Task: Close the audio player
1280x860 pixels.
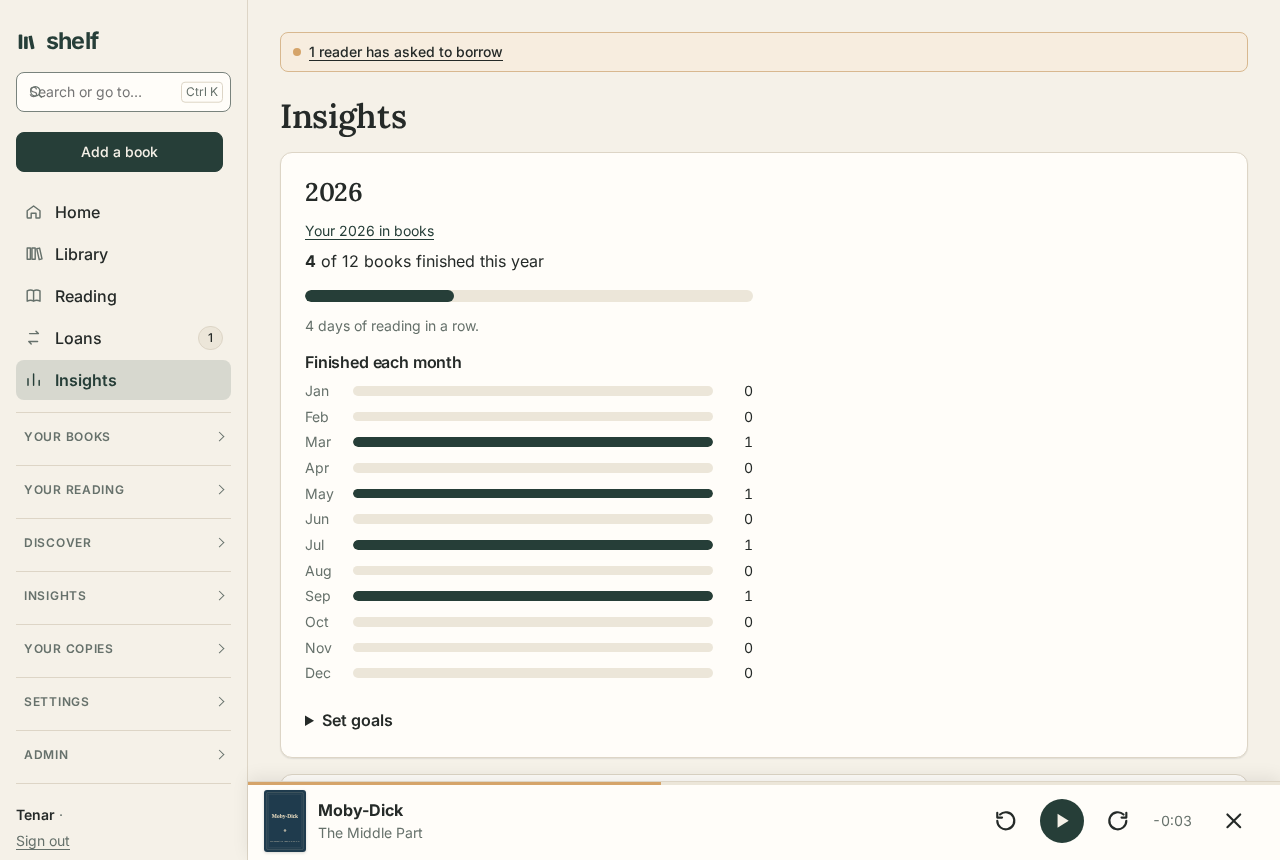Action: (x=1234, y=821)
